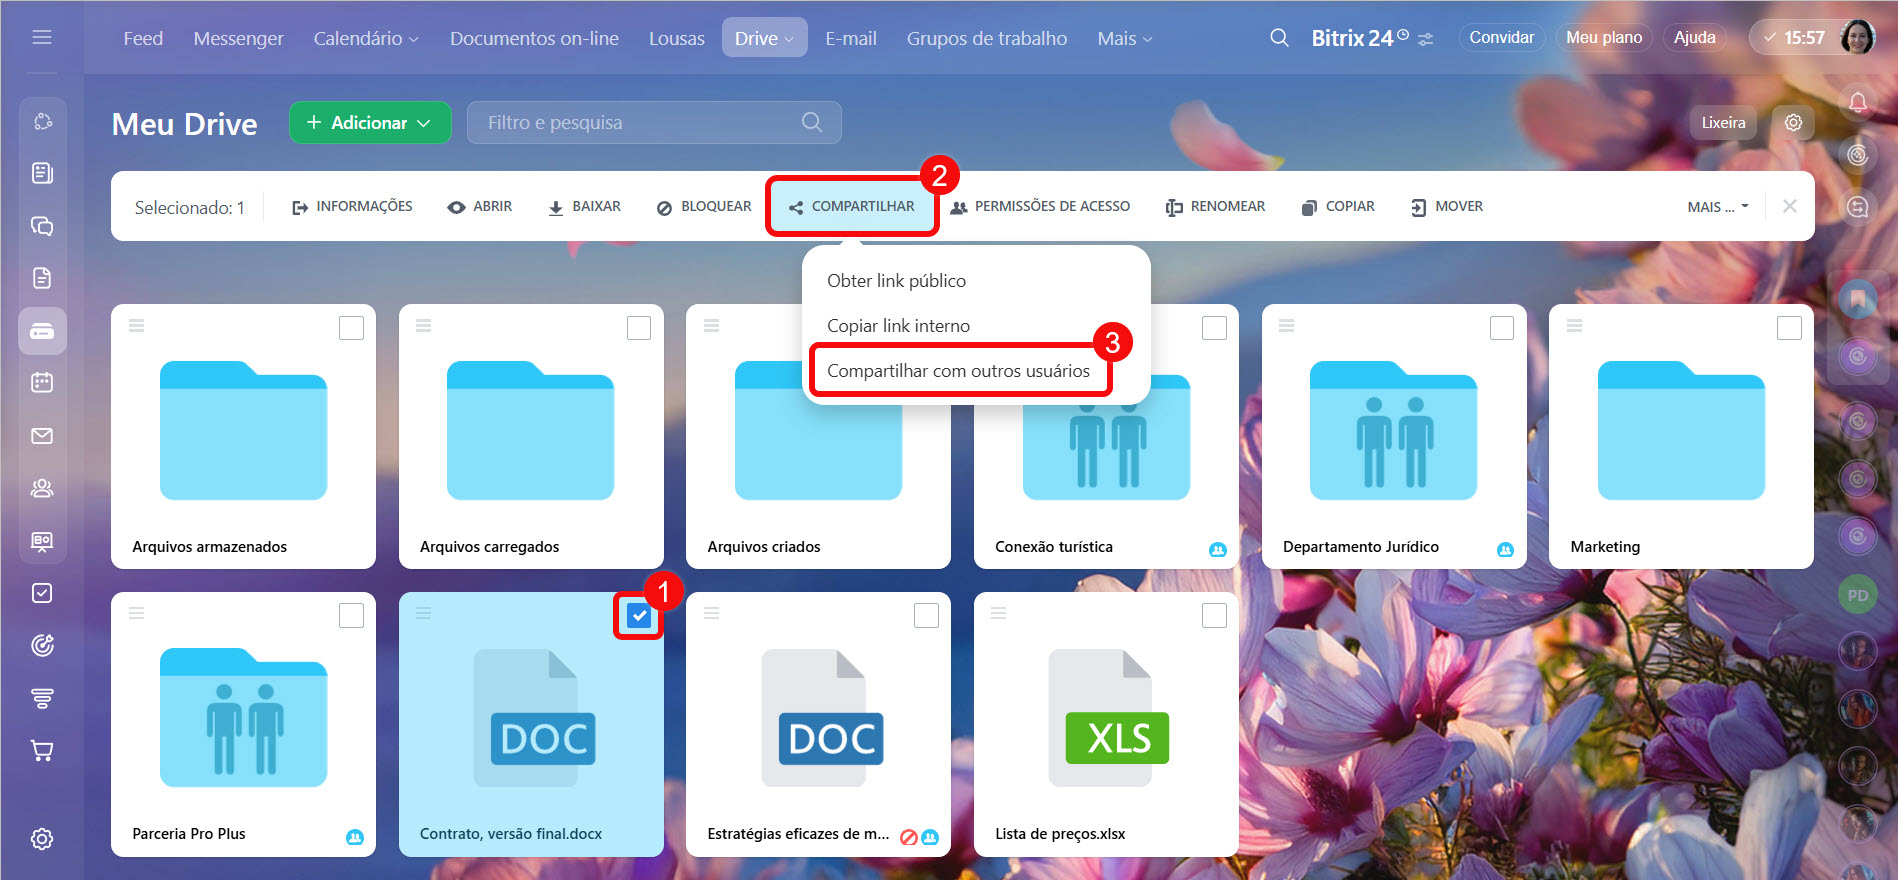The height and width of the screenshot is (880, 1898).
Task: Select Obter link público from the menu
Action: (x=896, y=281)
